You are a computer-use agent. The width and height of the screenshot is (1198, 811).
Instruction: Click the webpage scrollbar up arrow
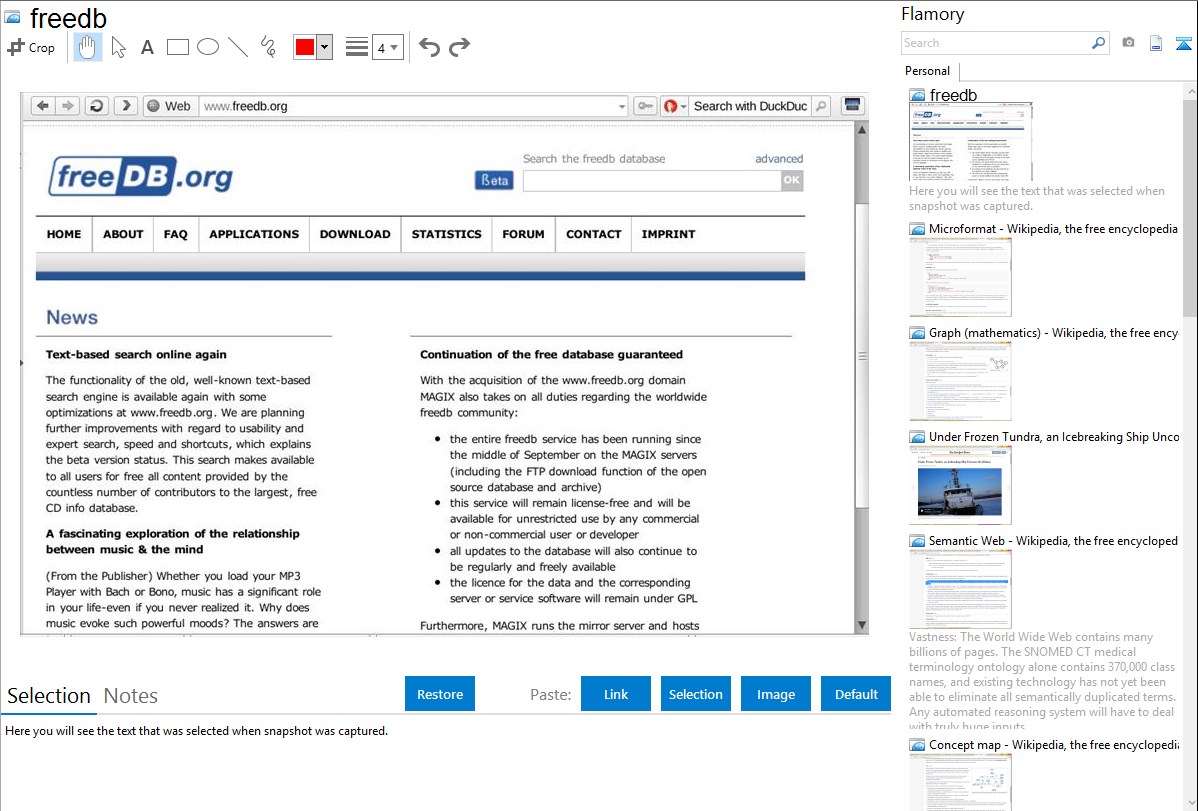tap(862, 130)
